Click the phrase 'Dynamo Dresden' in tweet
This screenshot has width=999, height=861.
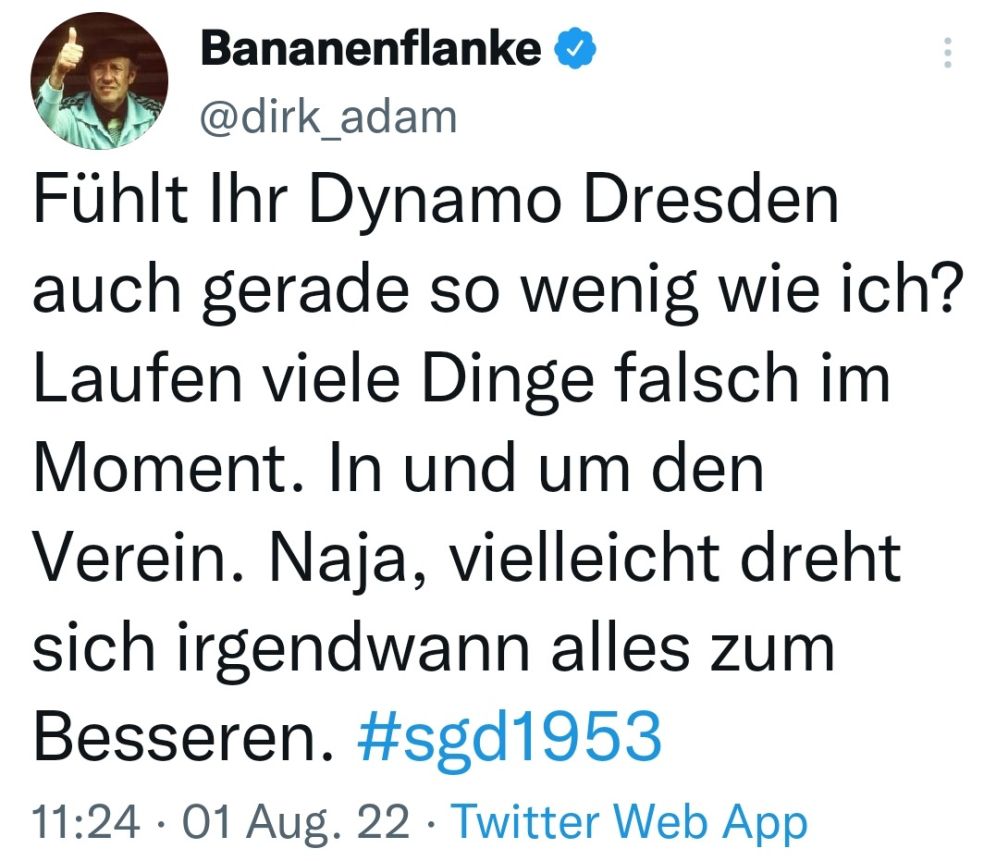(x=574, y=201)
